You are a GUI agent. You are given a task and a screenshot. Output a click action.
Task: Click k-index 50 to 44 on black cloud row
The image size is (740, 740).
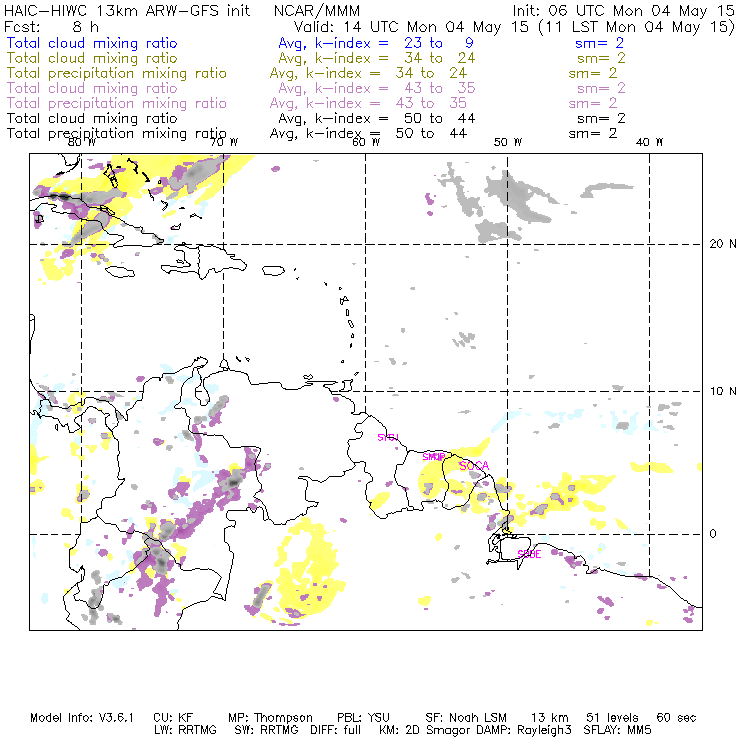point(377,118)
